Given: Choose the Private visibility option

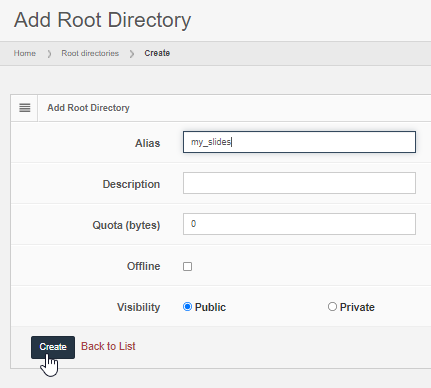Looking at the screenshot, I should pyautogui.click(x=332, y=307).
